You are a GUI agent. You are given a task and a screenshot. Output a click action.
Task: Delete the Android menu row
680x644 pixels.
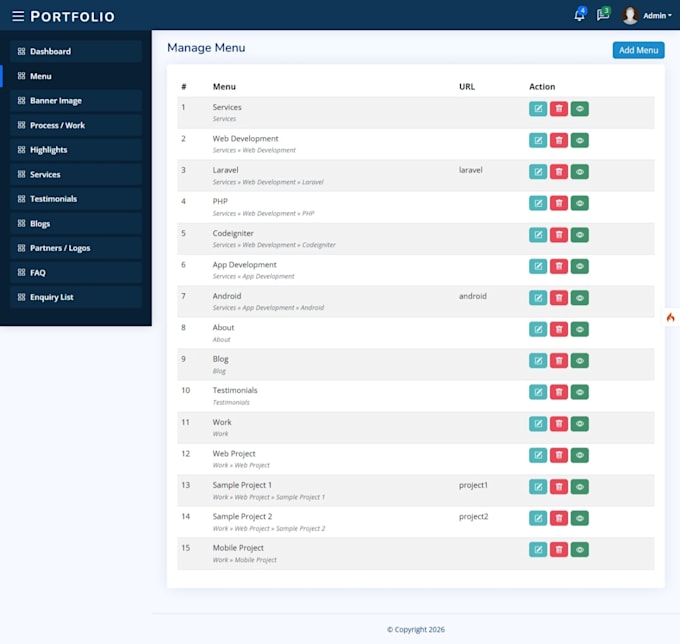click(x=559, y=297)
